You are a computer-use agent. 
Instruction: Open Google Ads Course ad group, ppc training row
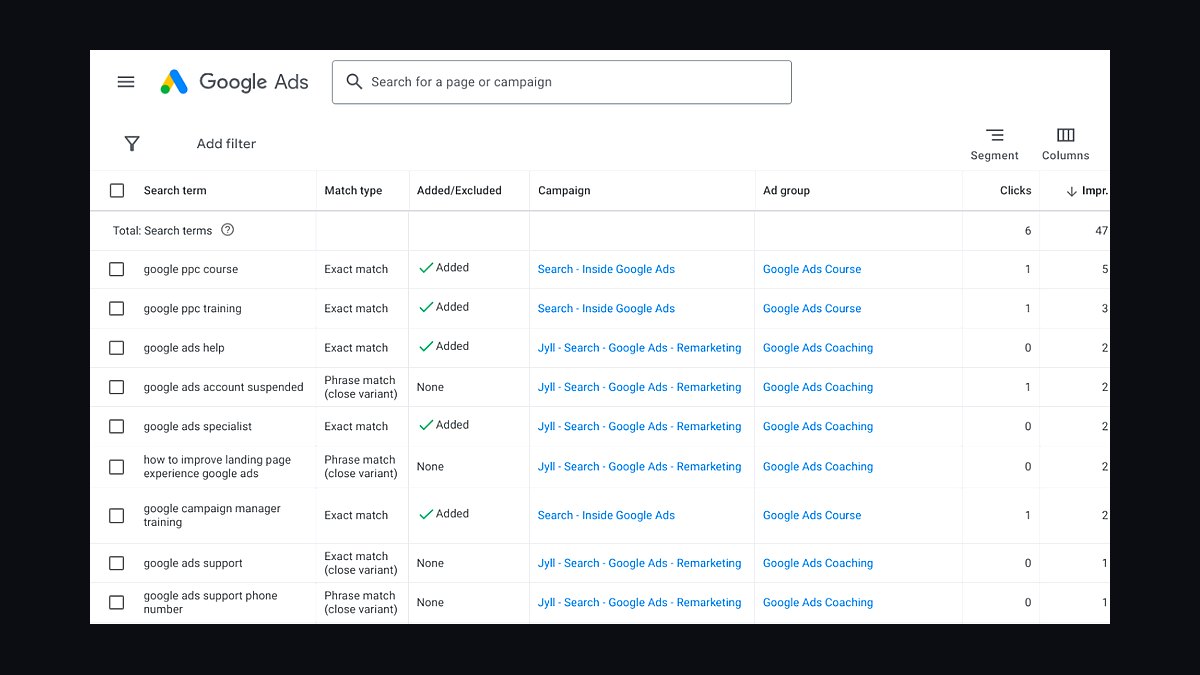pos(812,308)
